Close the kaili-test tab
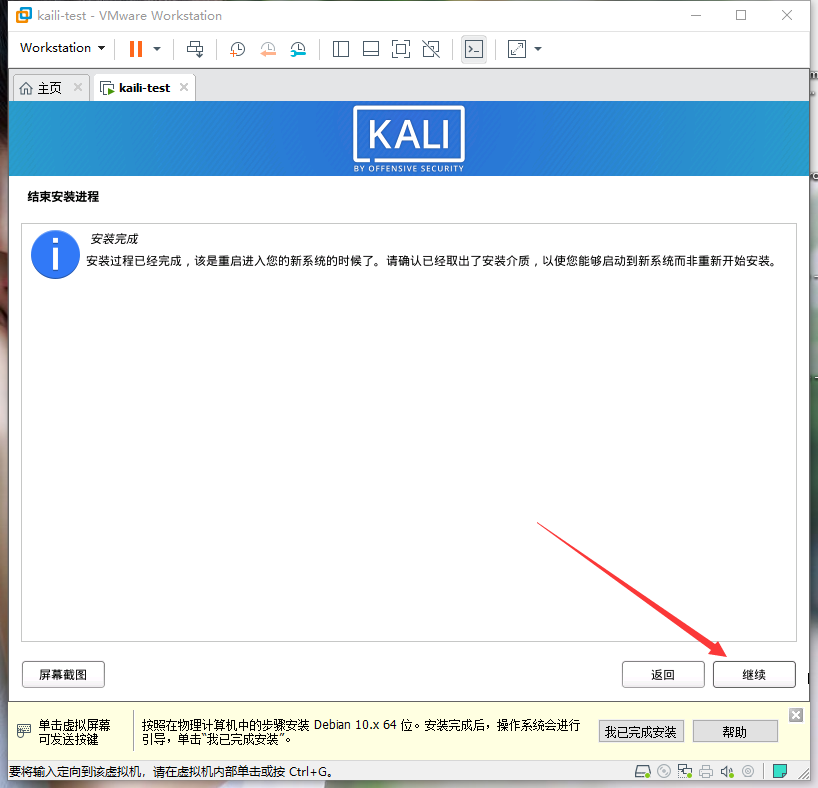 (x=184, y=87)
